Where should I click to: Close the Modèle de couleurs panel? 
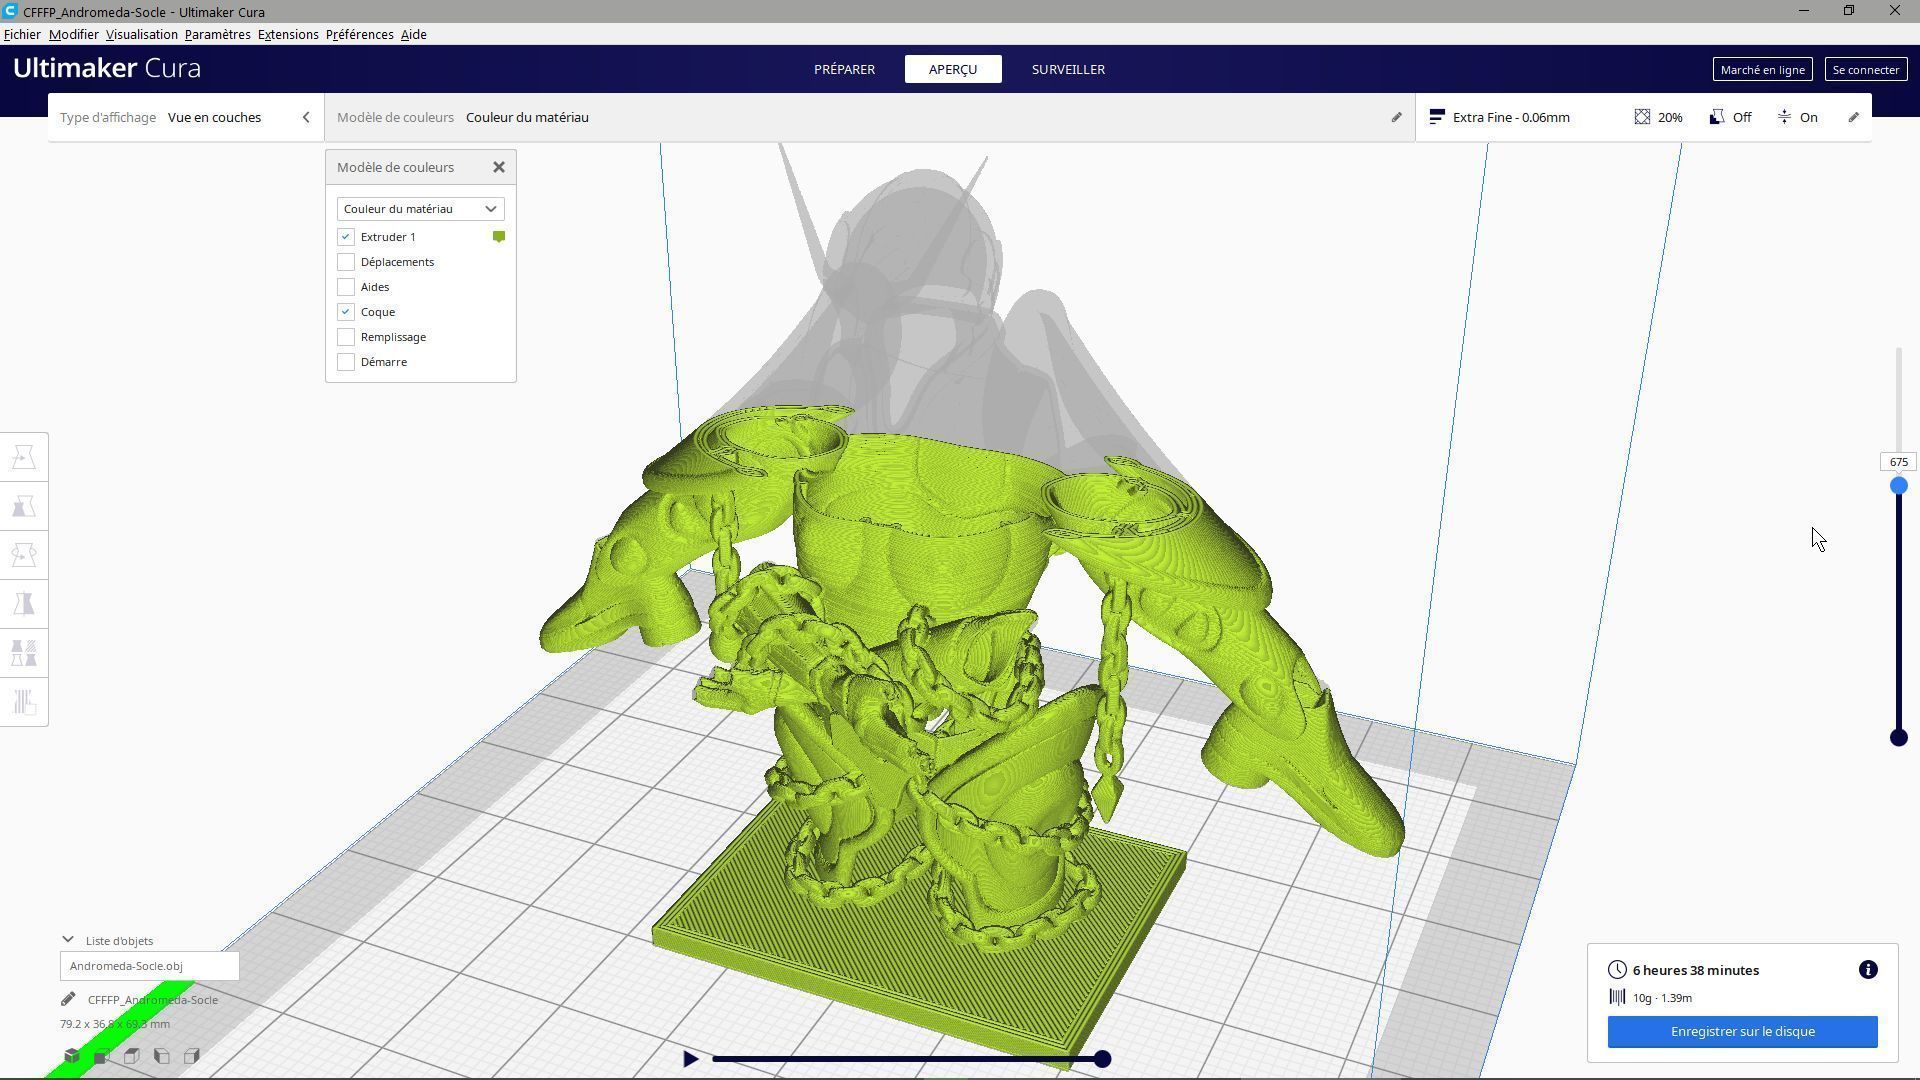point(499,167)
